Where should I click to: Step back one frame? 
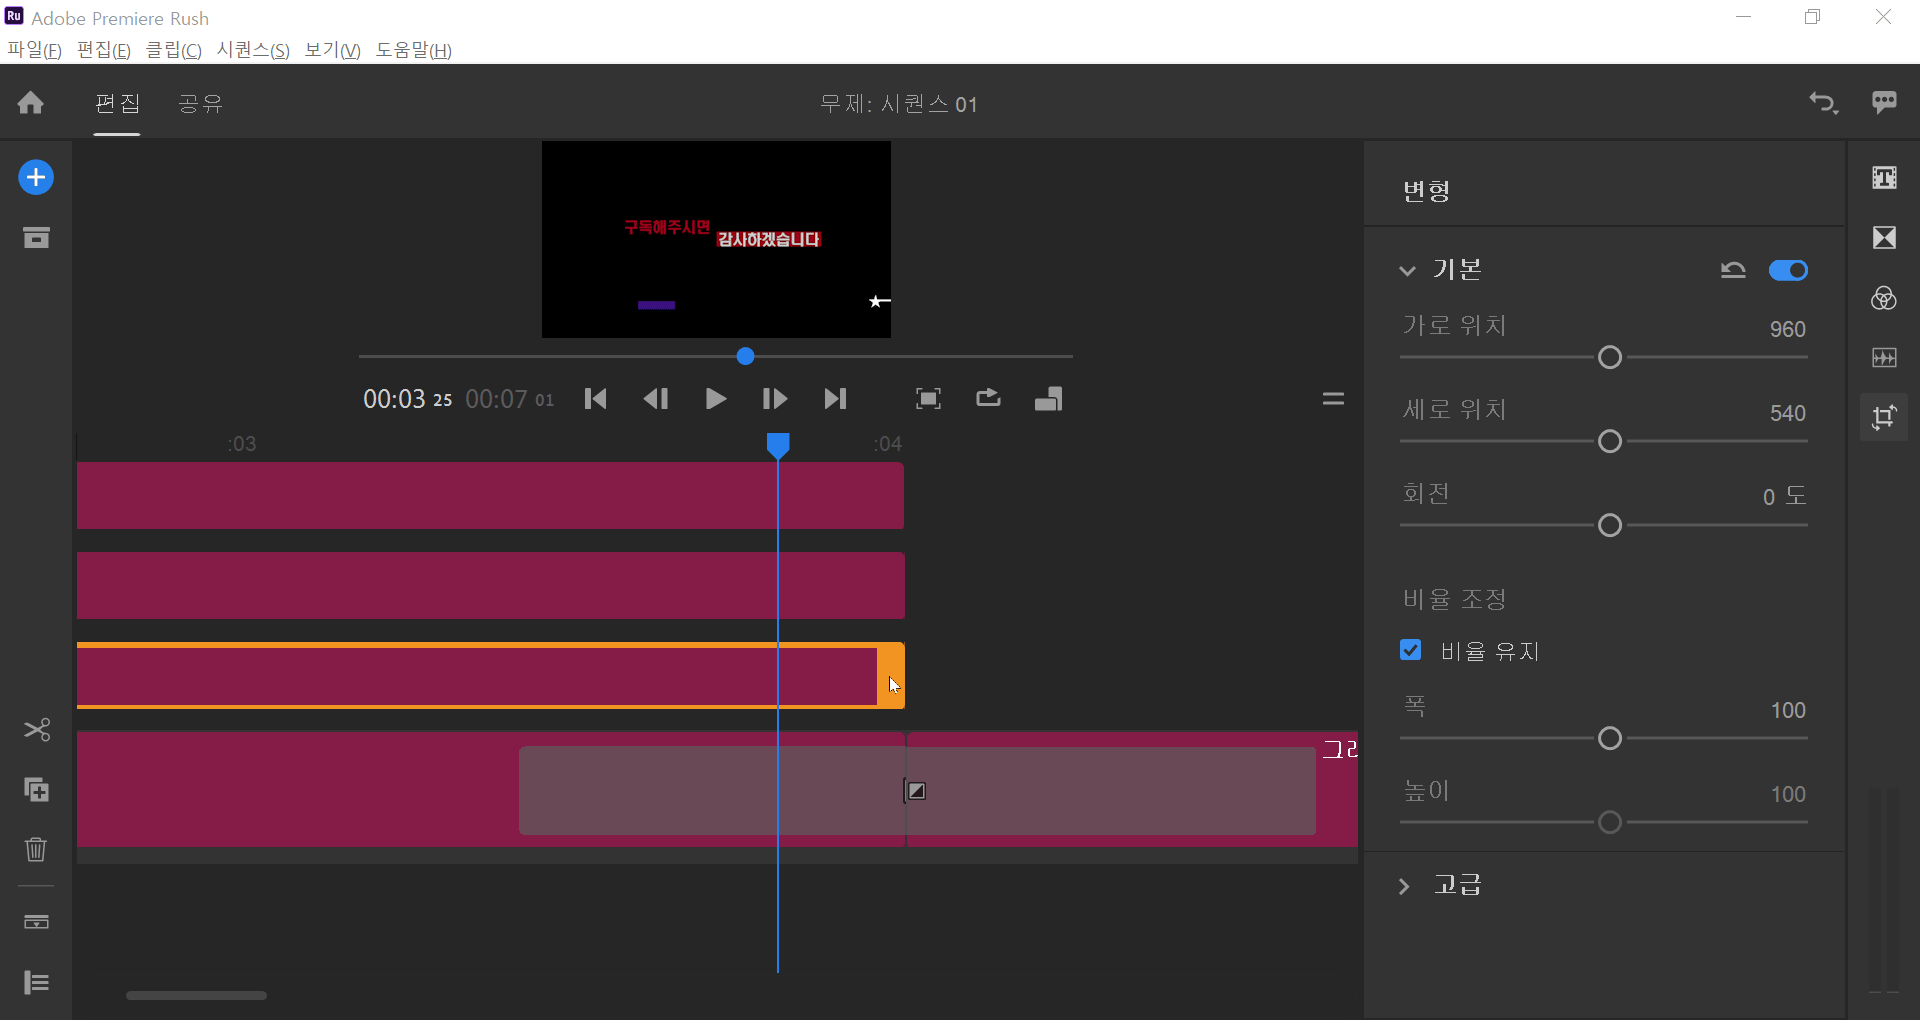click(x=656, y=399)
